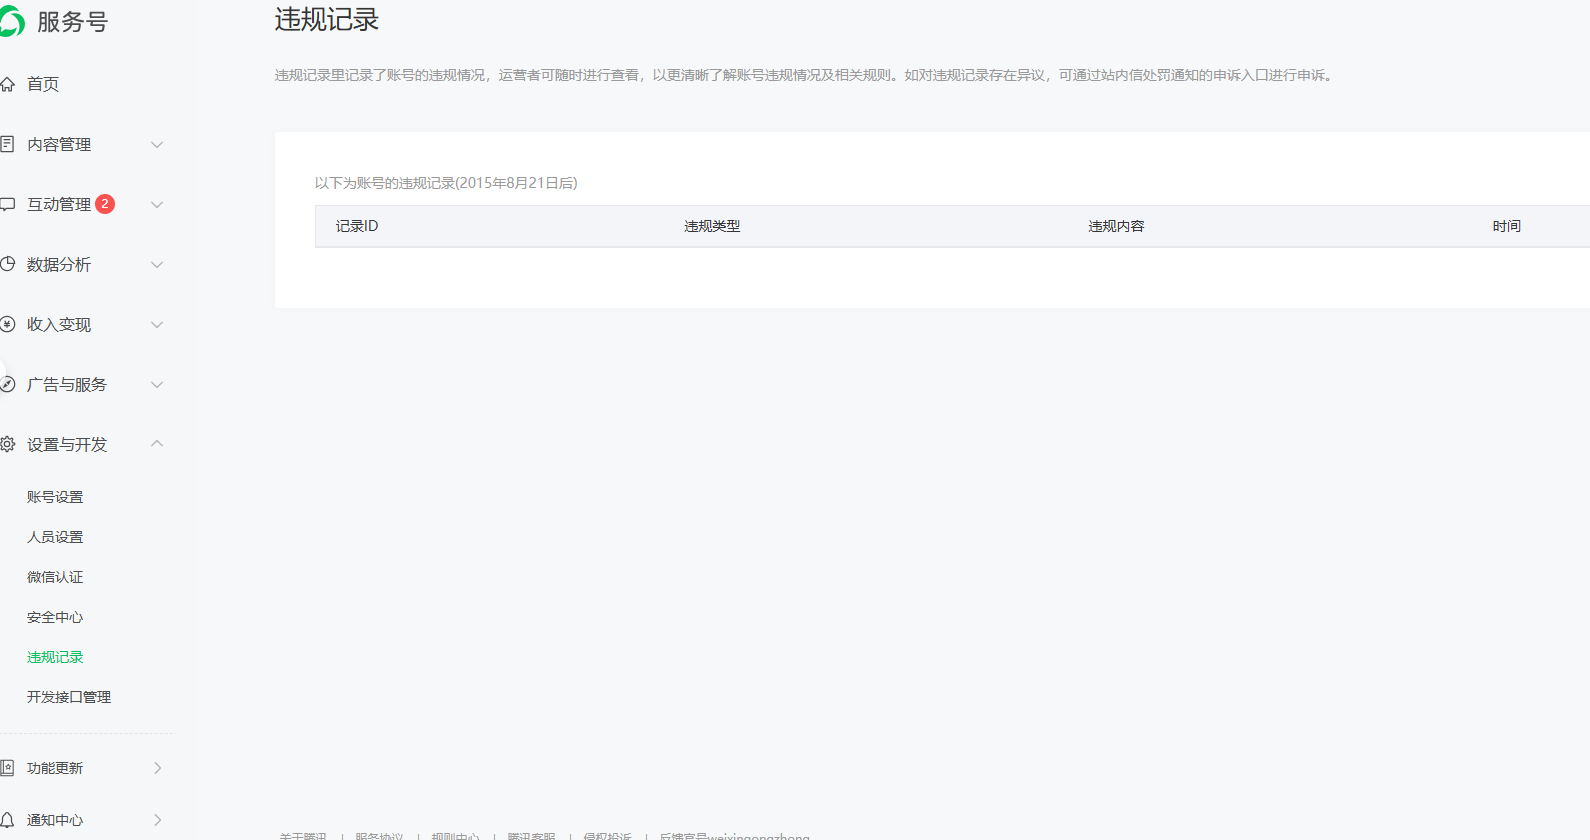Screen dimensions: 1590x840
Task: Open the 数据分析 menu
Action: 59,264
